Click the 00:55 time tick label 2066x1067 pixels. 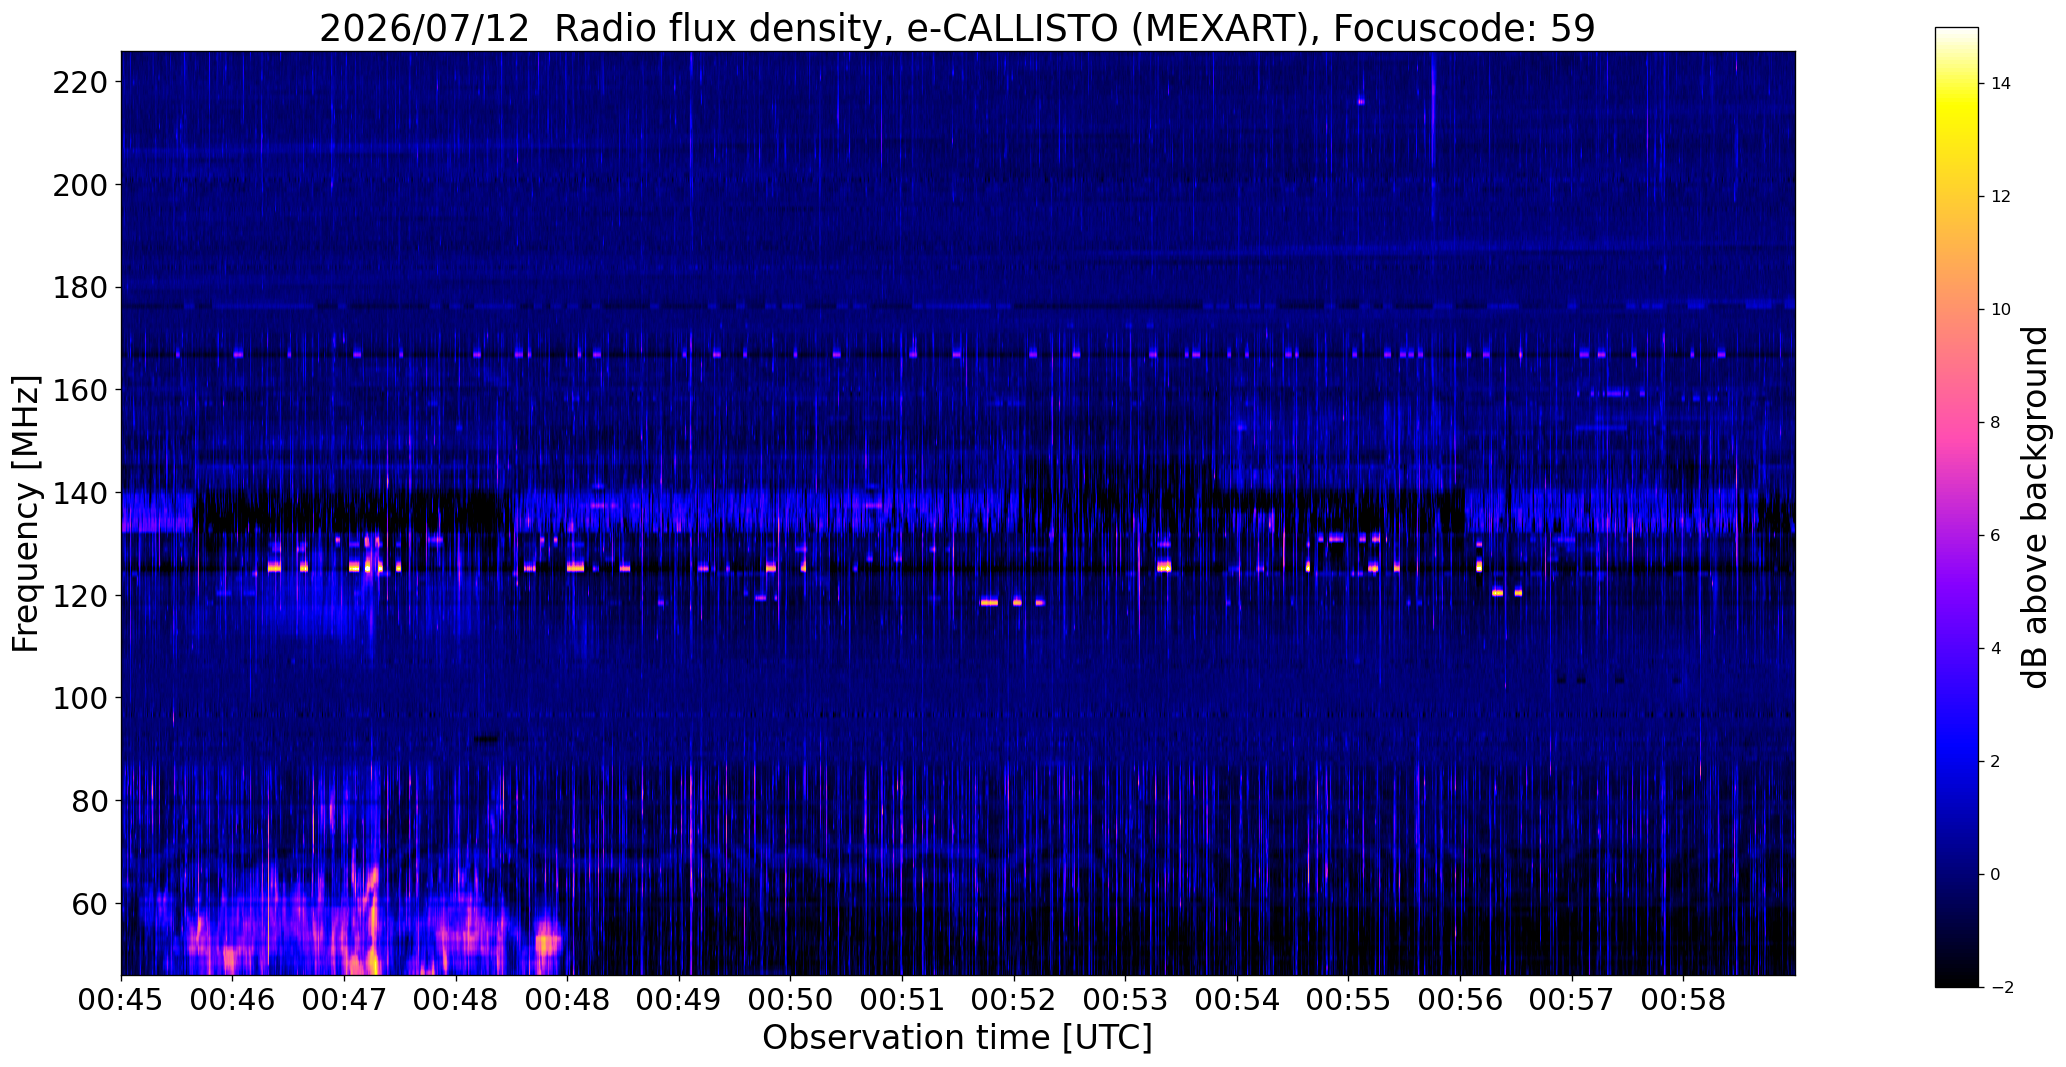(1349, 1001)
